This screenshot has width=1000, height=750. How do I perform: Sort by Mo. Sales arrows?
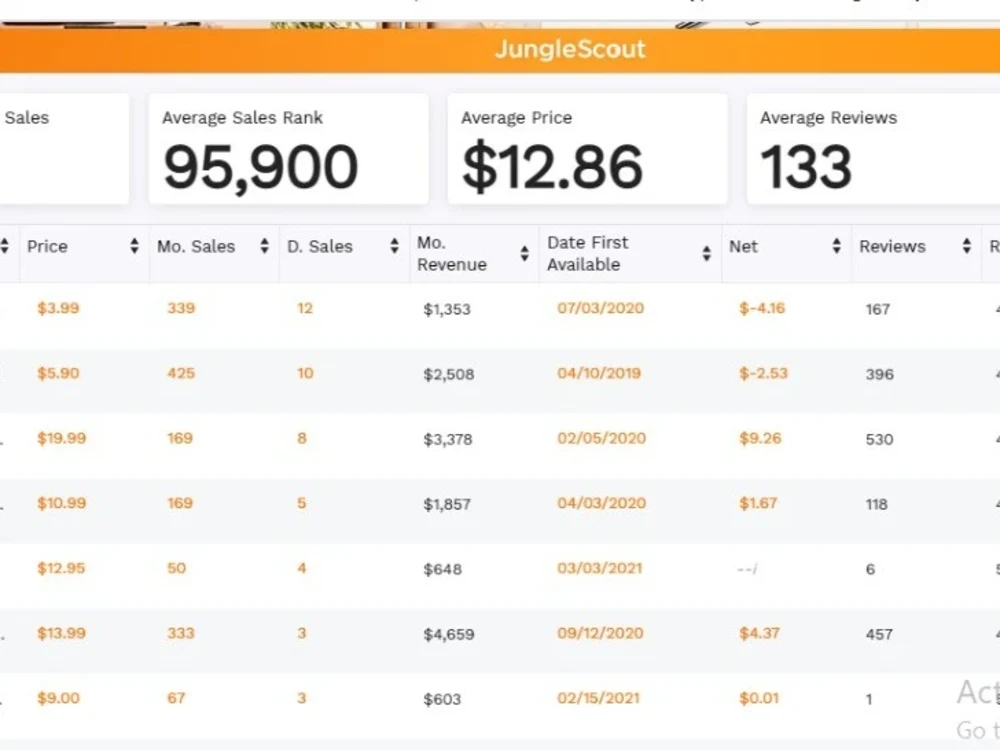point(264,246)
